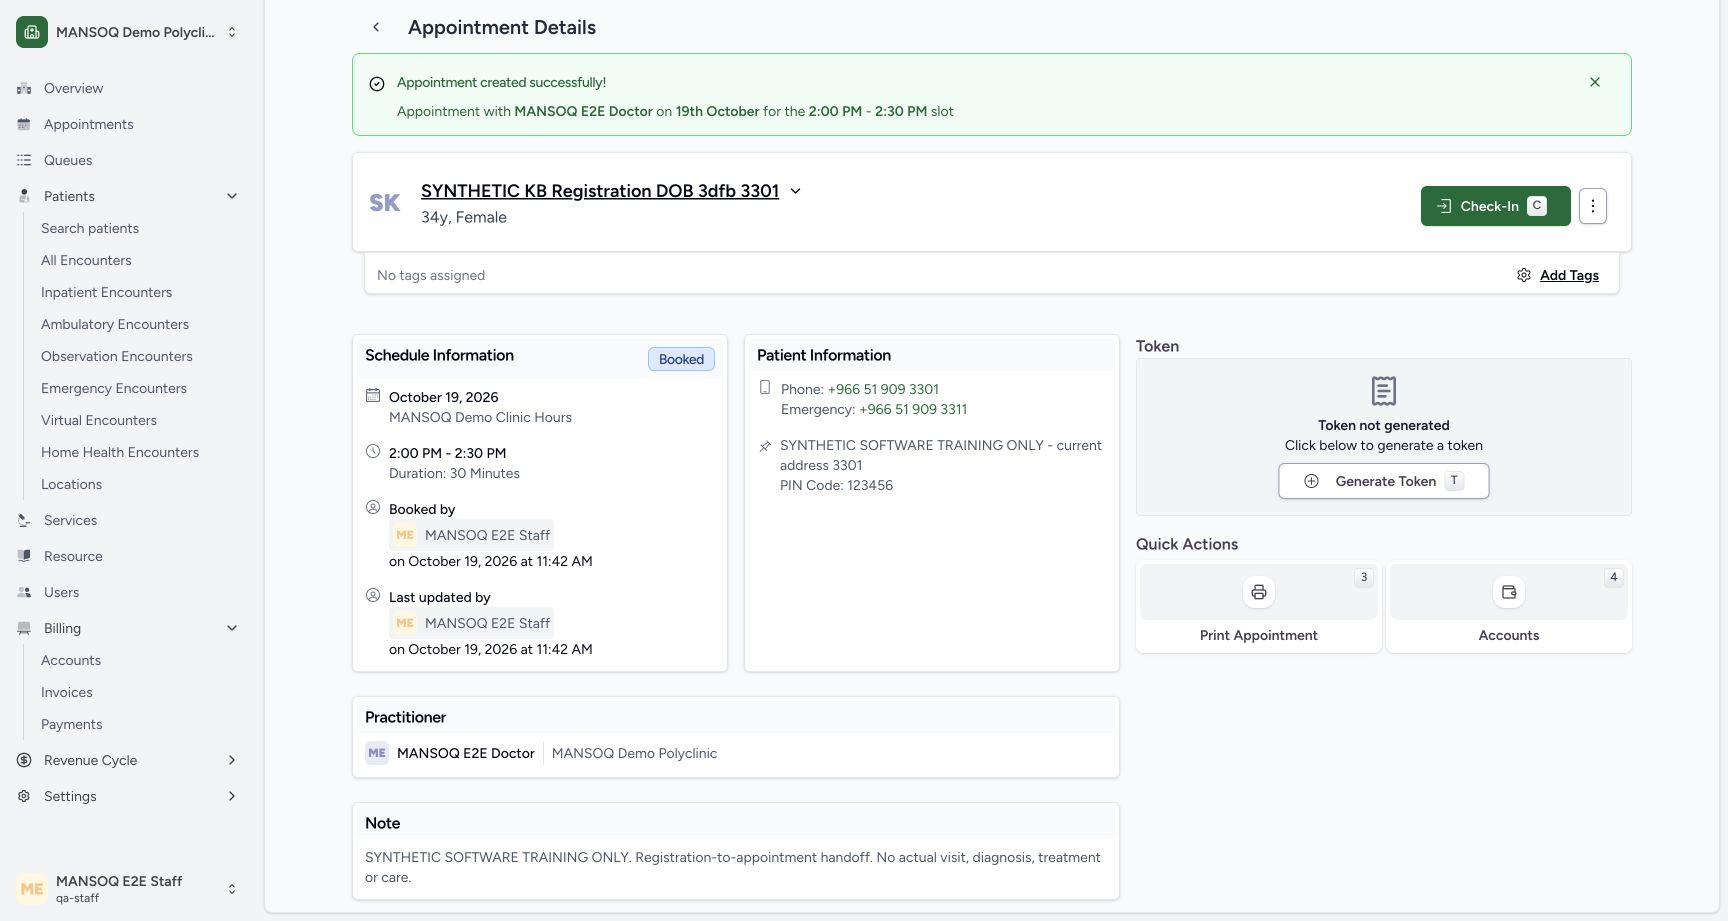
Task: Open Users in the sidebar
Action: pyautogui.click(x=61, y=592)
